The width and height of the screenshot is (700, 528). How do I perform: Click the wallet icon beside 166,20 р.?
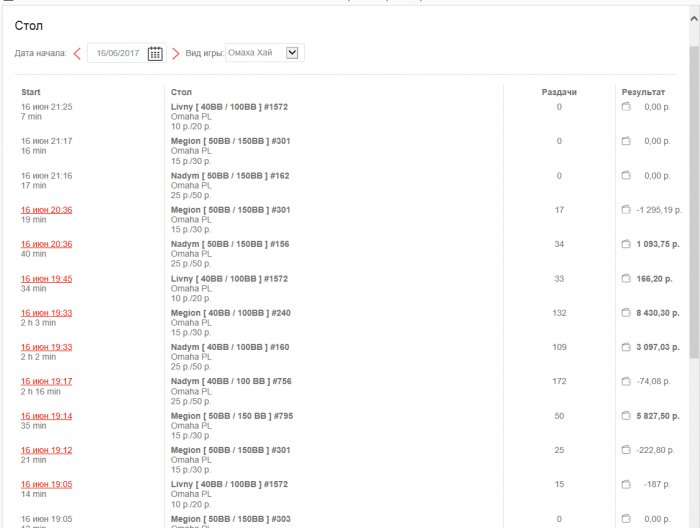tap(626, 279)
